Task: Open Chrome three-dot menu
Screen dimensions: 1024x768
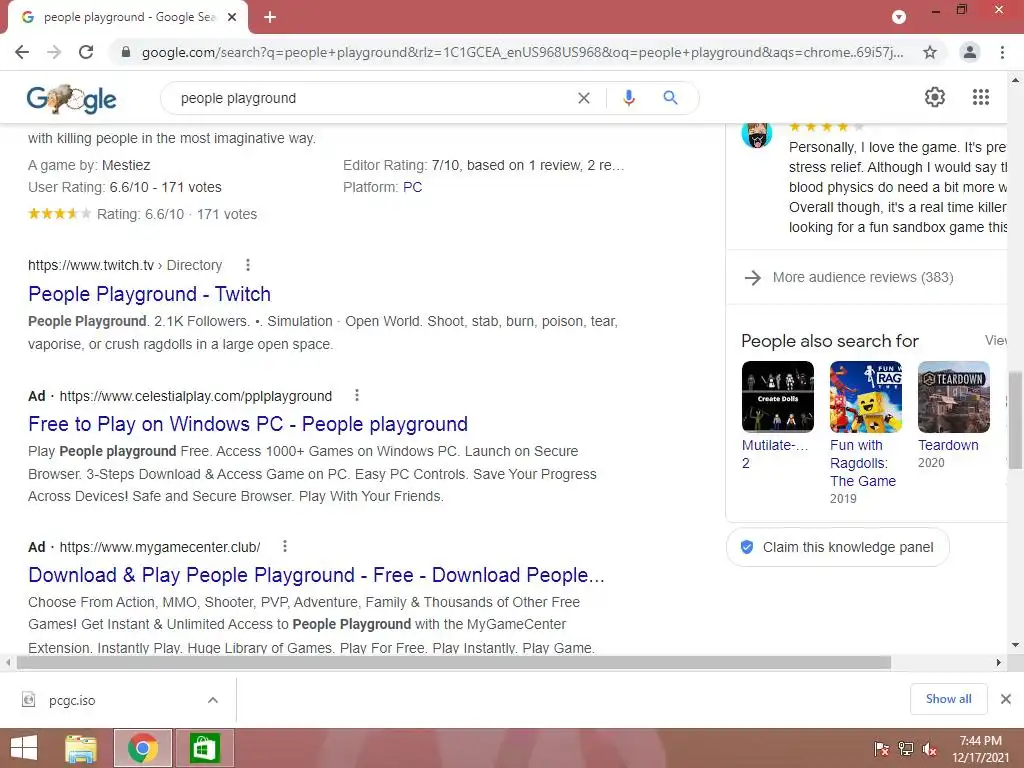Action: click(x=1002, y=52)
